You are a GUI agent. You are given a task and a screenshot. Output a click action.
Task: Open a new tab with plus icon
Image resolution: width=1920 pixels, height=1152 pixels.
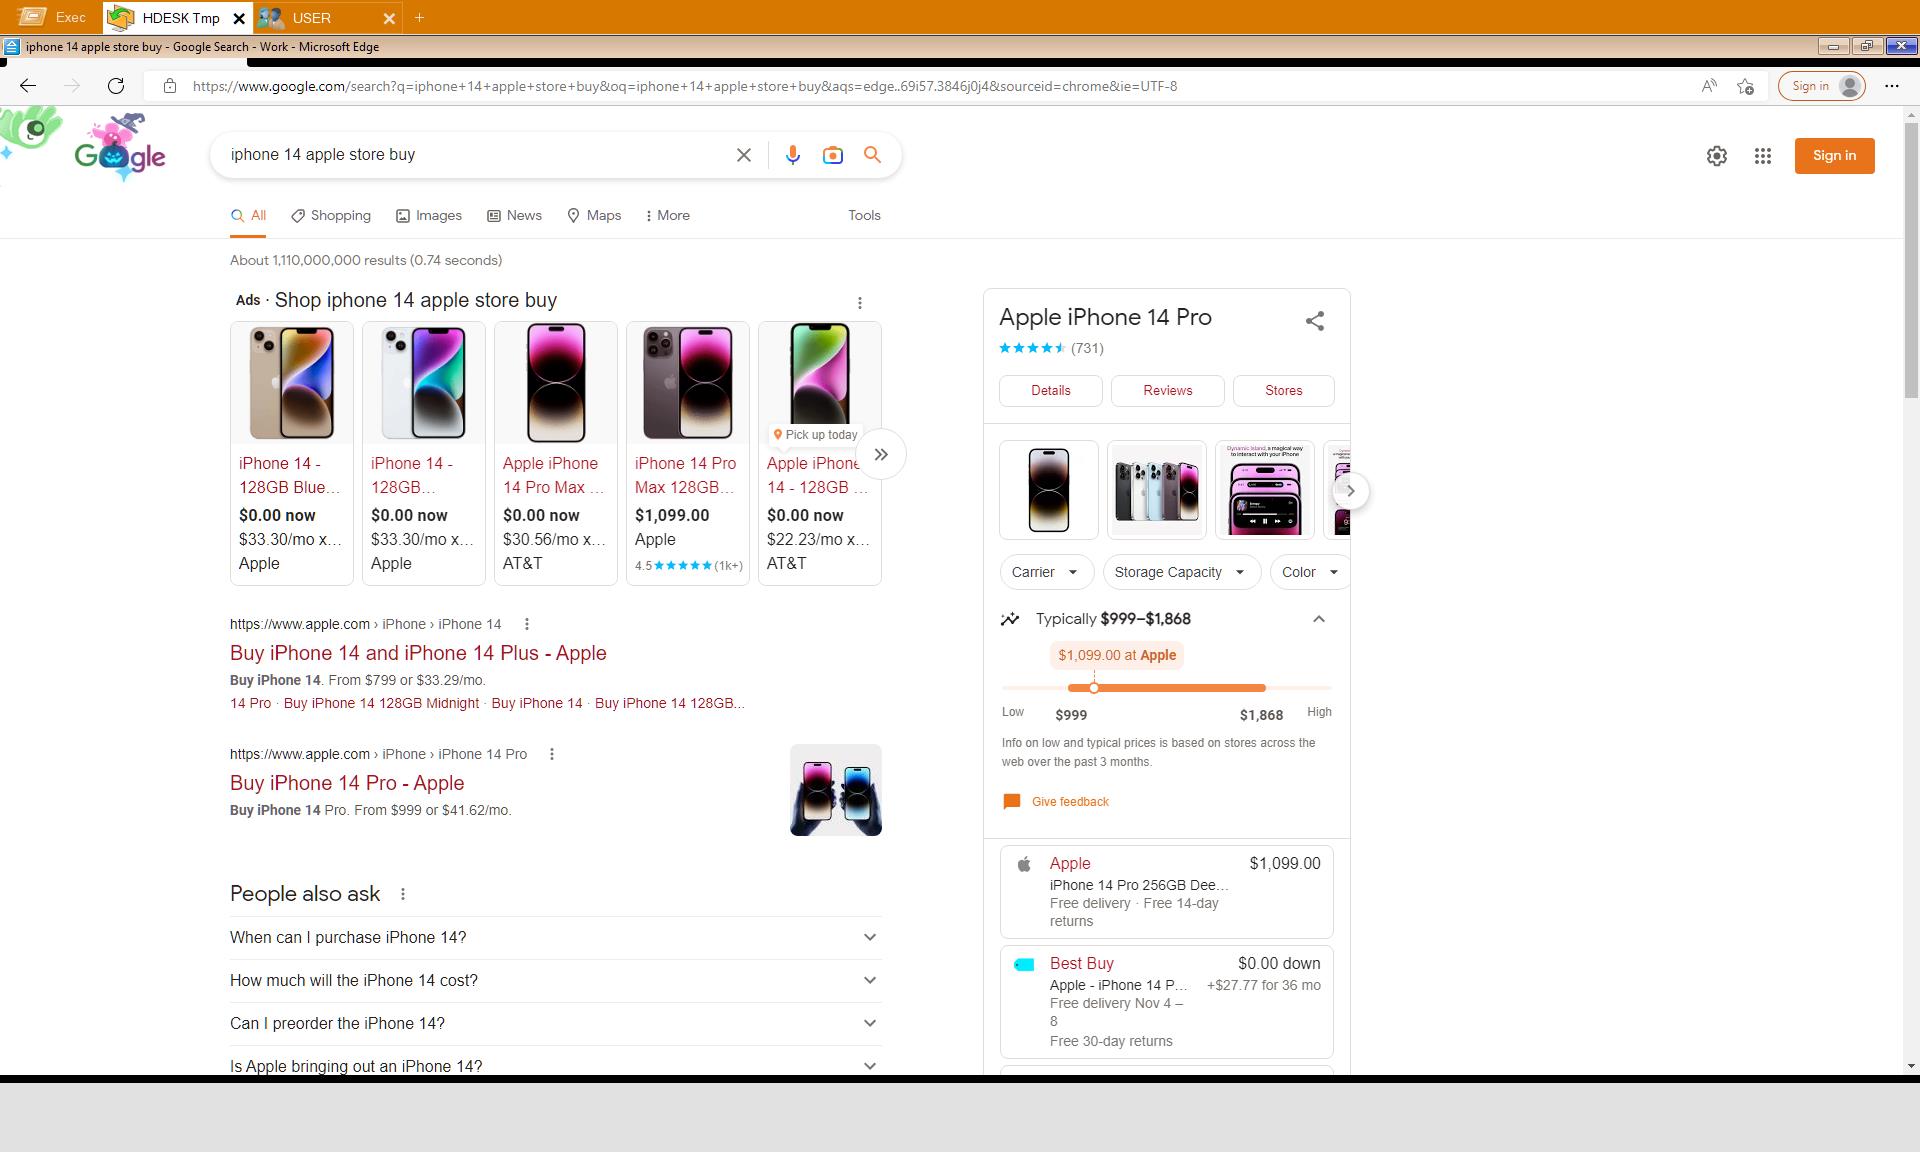419,18
